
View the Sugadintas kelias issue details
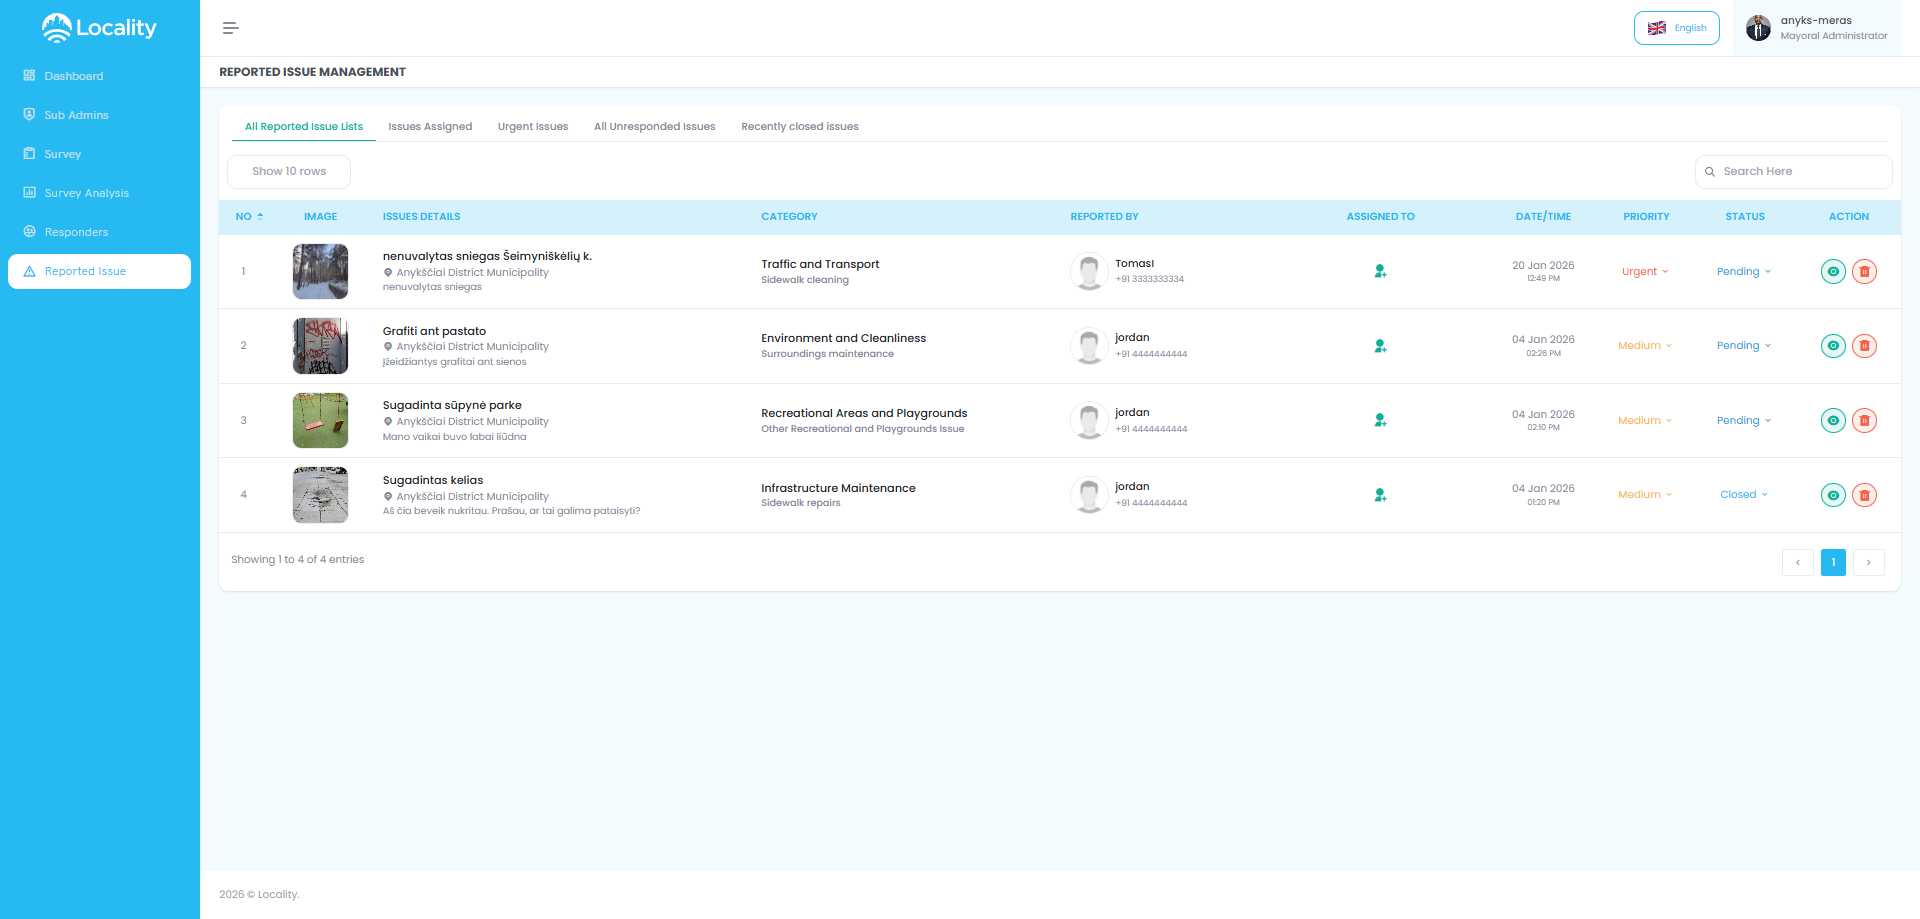click(1833, 494)
